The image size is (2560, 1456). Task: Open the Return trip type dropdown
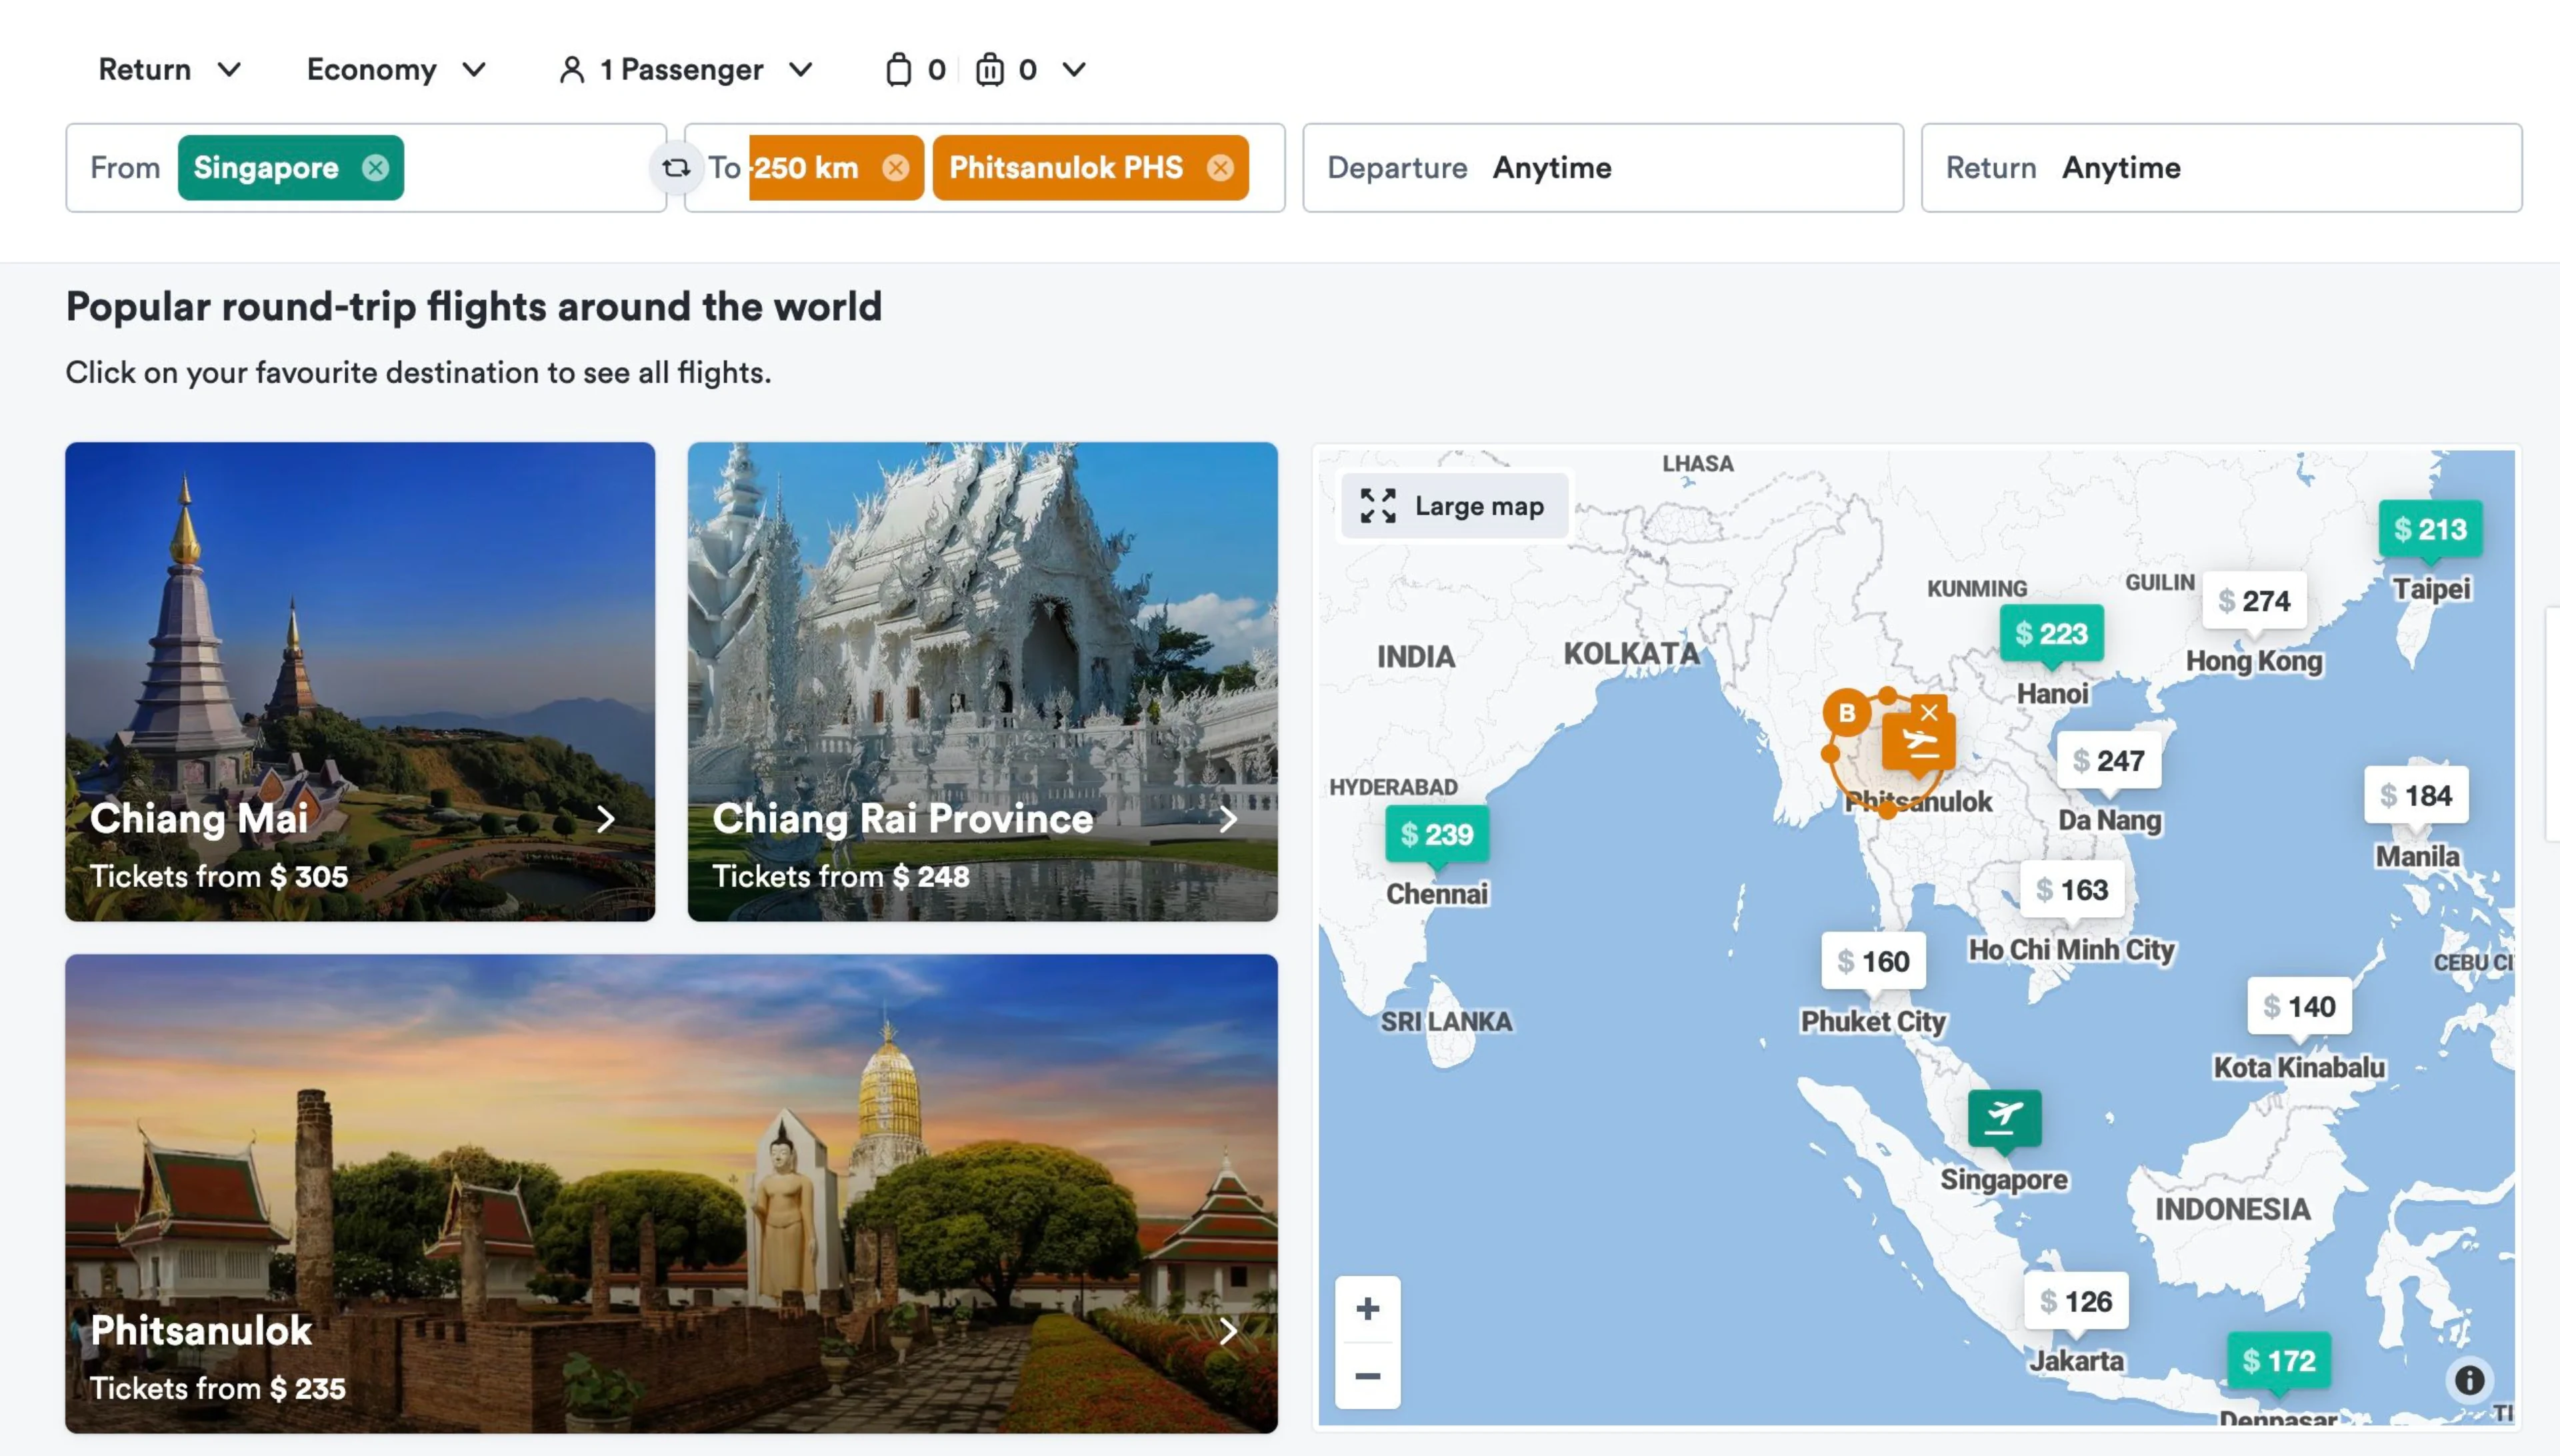pos(169,69)
